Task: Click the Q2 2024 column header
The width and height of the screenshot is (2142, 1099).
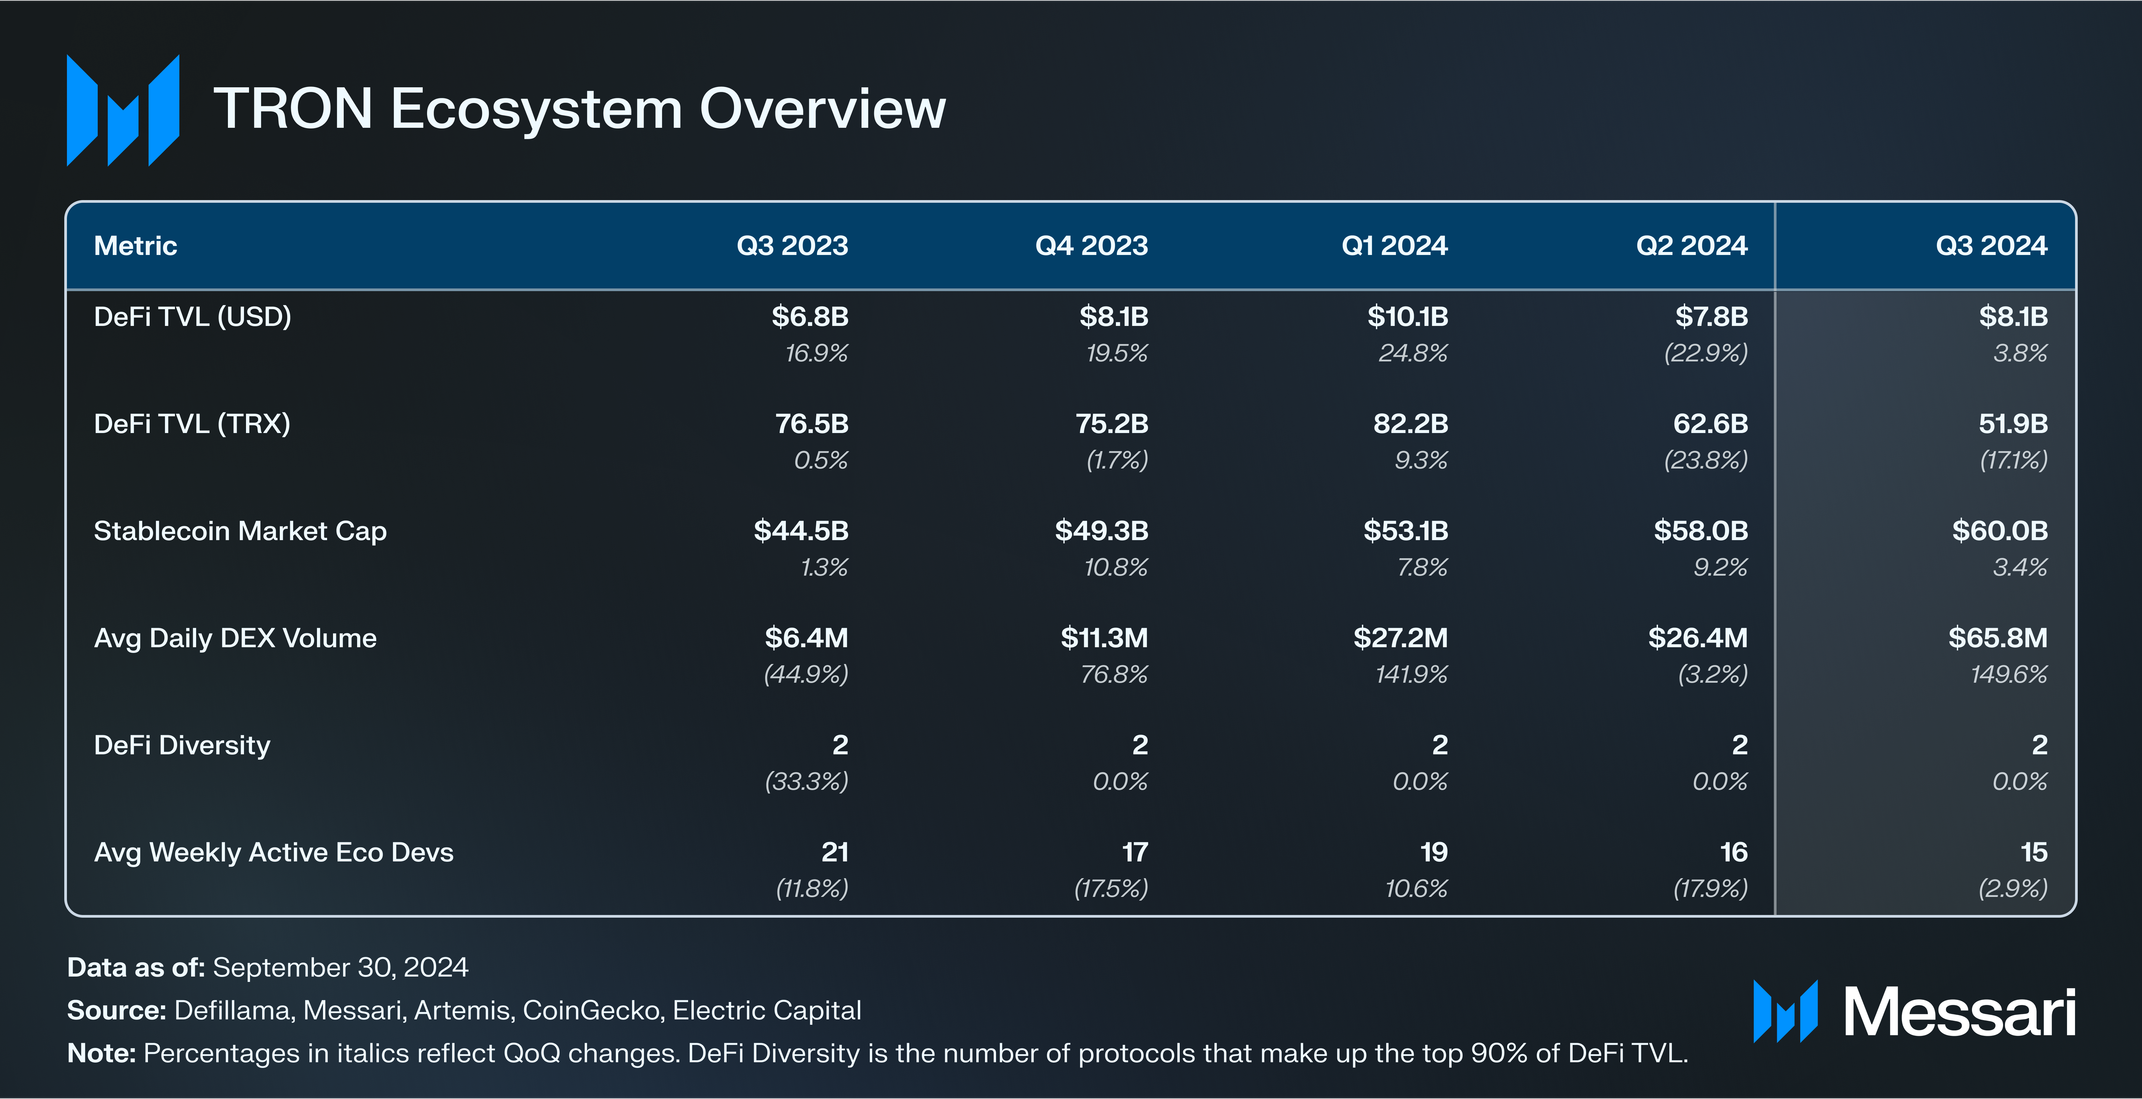Action: 1691,246
